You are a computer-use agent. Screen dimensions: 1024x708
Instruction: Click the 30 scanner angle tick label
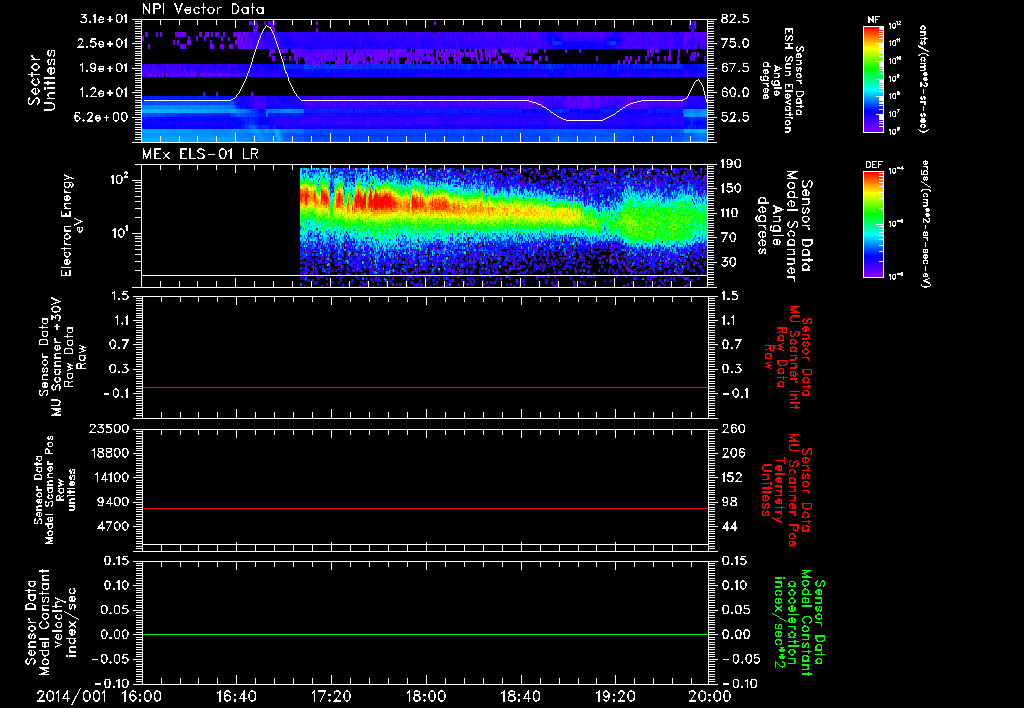click(729, 262)
